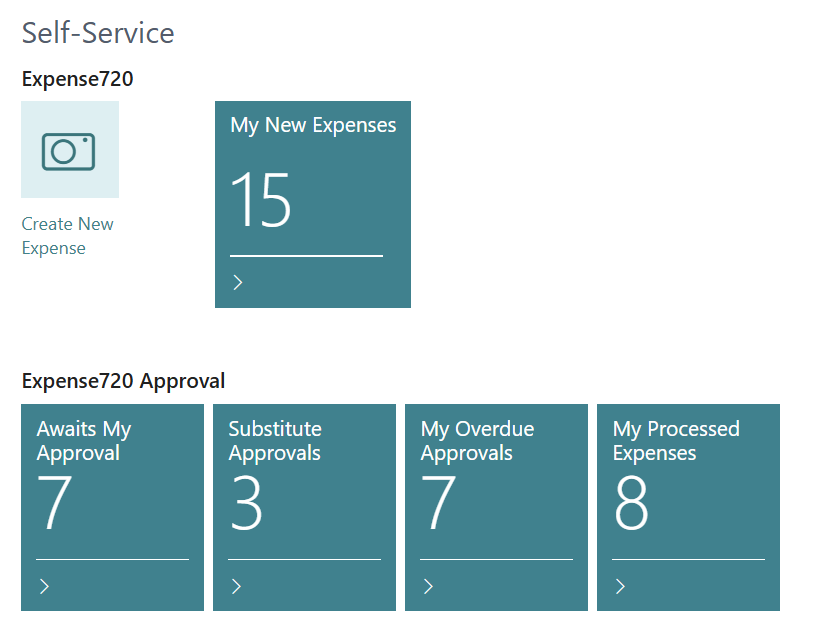Open the Create New Expense link

click(67, 236)
